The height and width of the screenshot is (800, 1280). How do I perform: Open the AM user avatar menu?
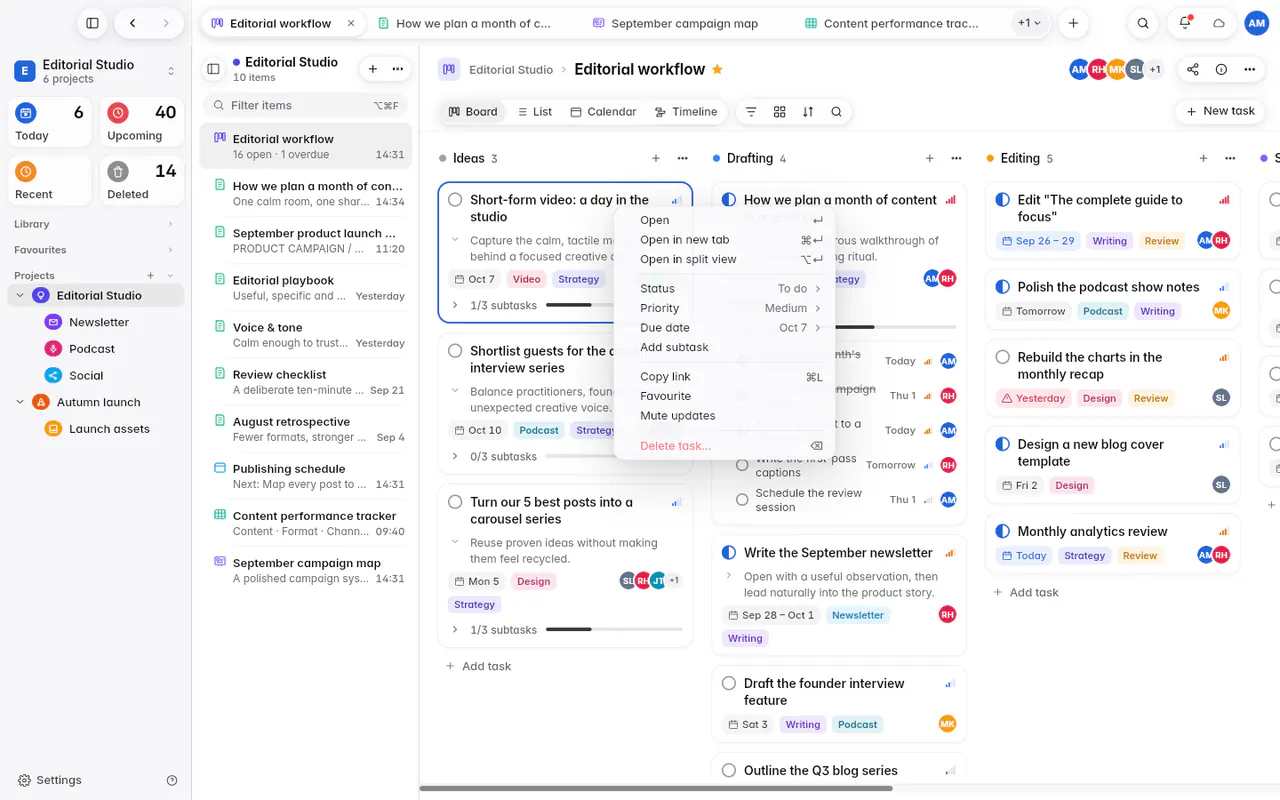pos(1257,23)
